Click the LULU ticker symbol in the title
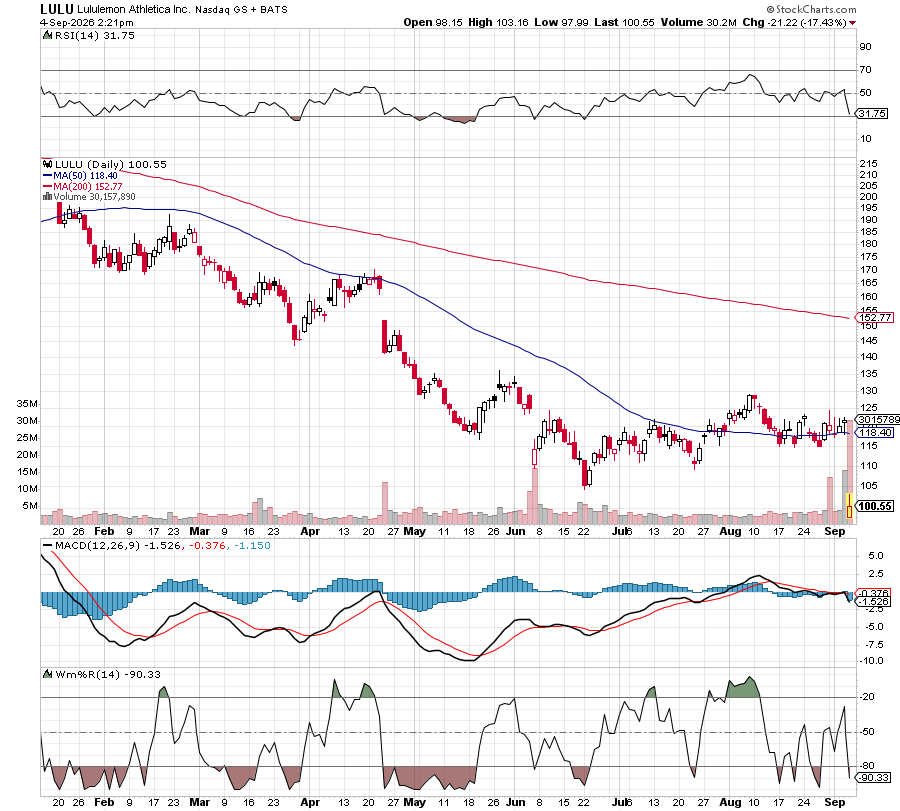 (x=57, y=9)
